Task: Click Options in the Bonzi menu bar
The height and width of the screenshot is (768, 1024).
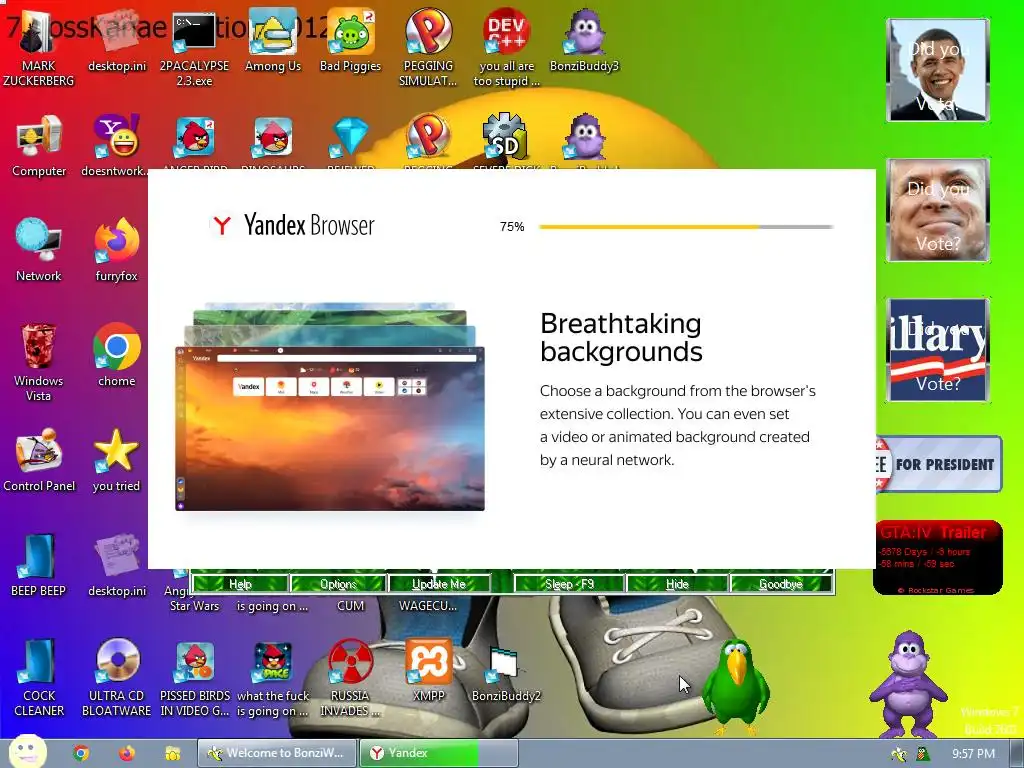Action: tap(338, 584)
